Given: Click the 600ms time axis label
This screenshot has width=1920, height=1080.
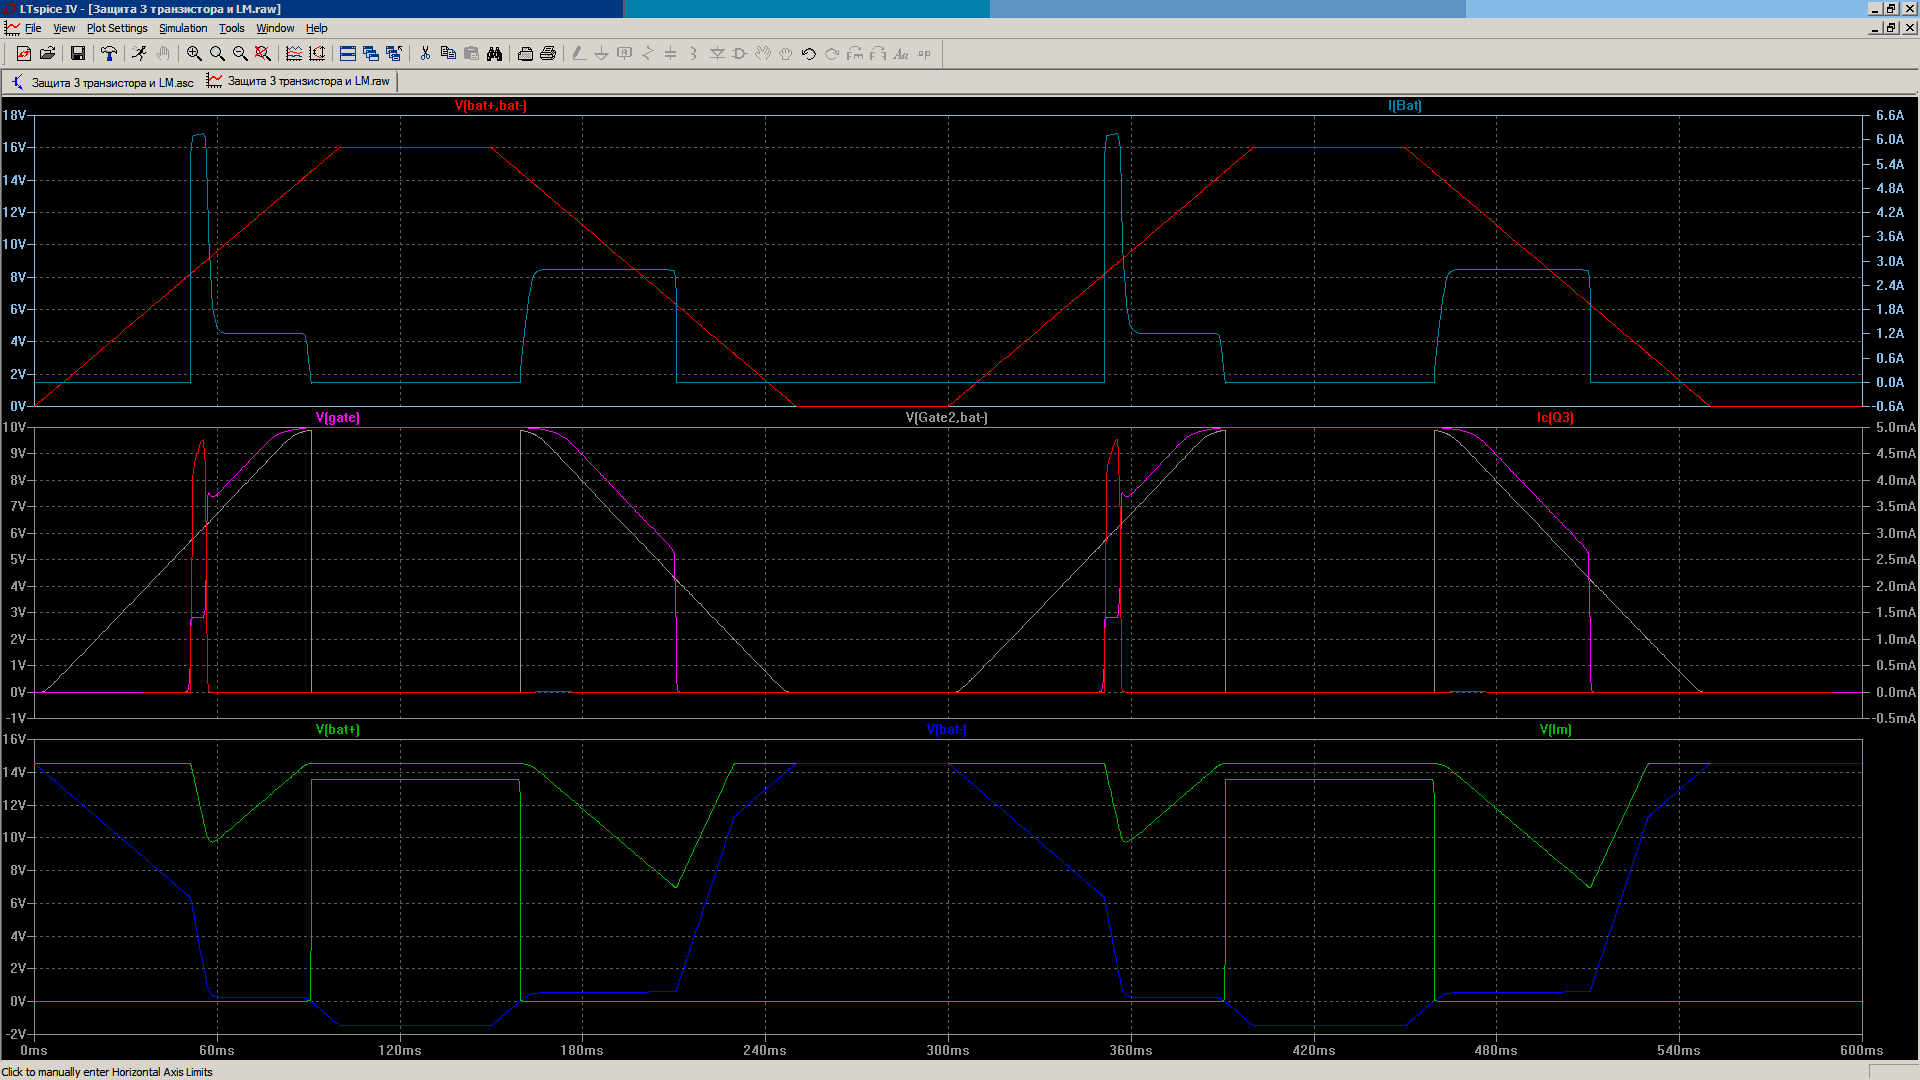Looking at the screenshot, I should pyautogui.click(x=1862, y=1050).
